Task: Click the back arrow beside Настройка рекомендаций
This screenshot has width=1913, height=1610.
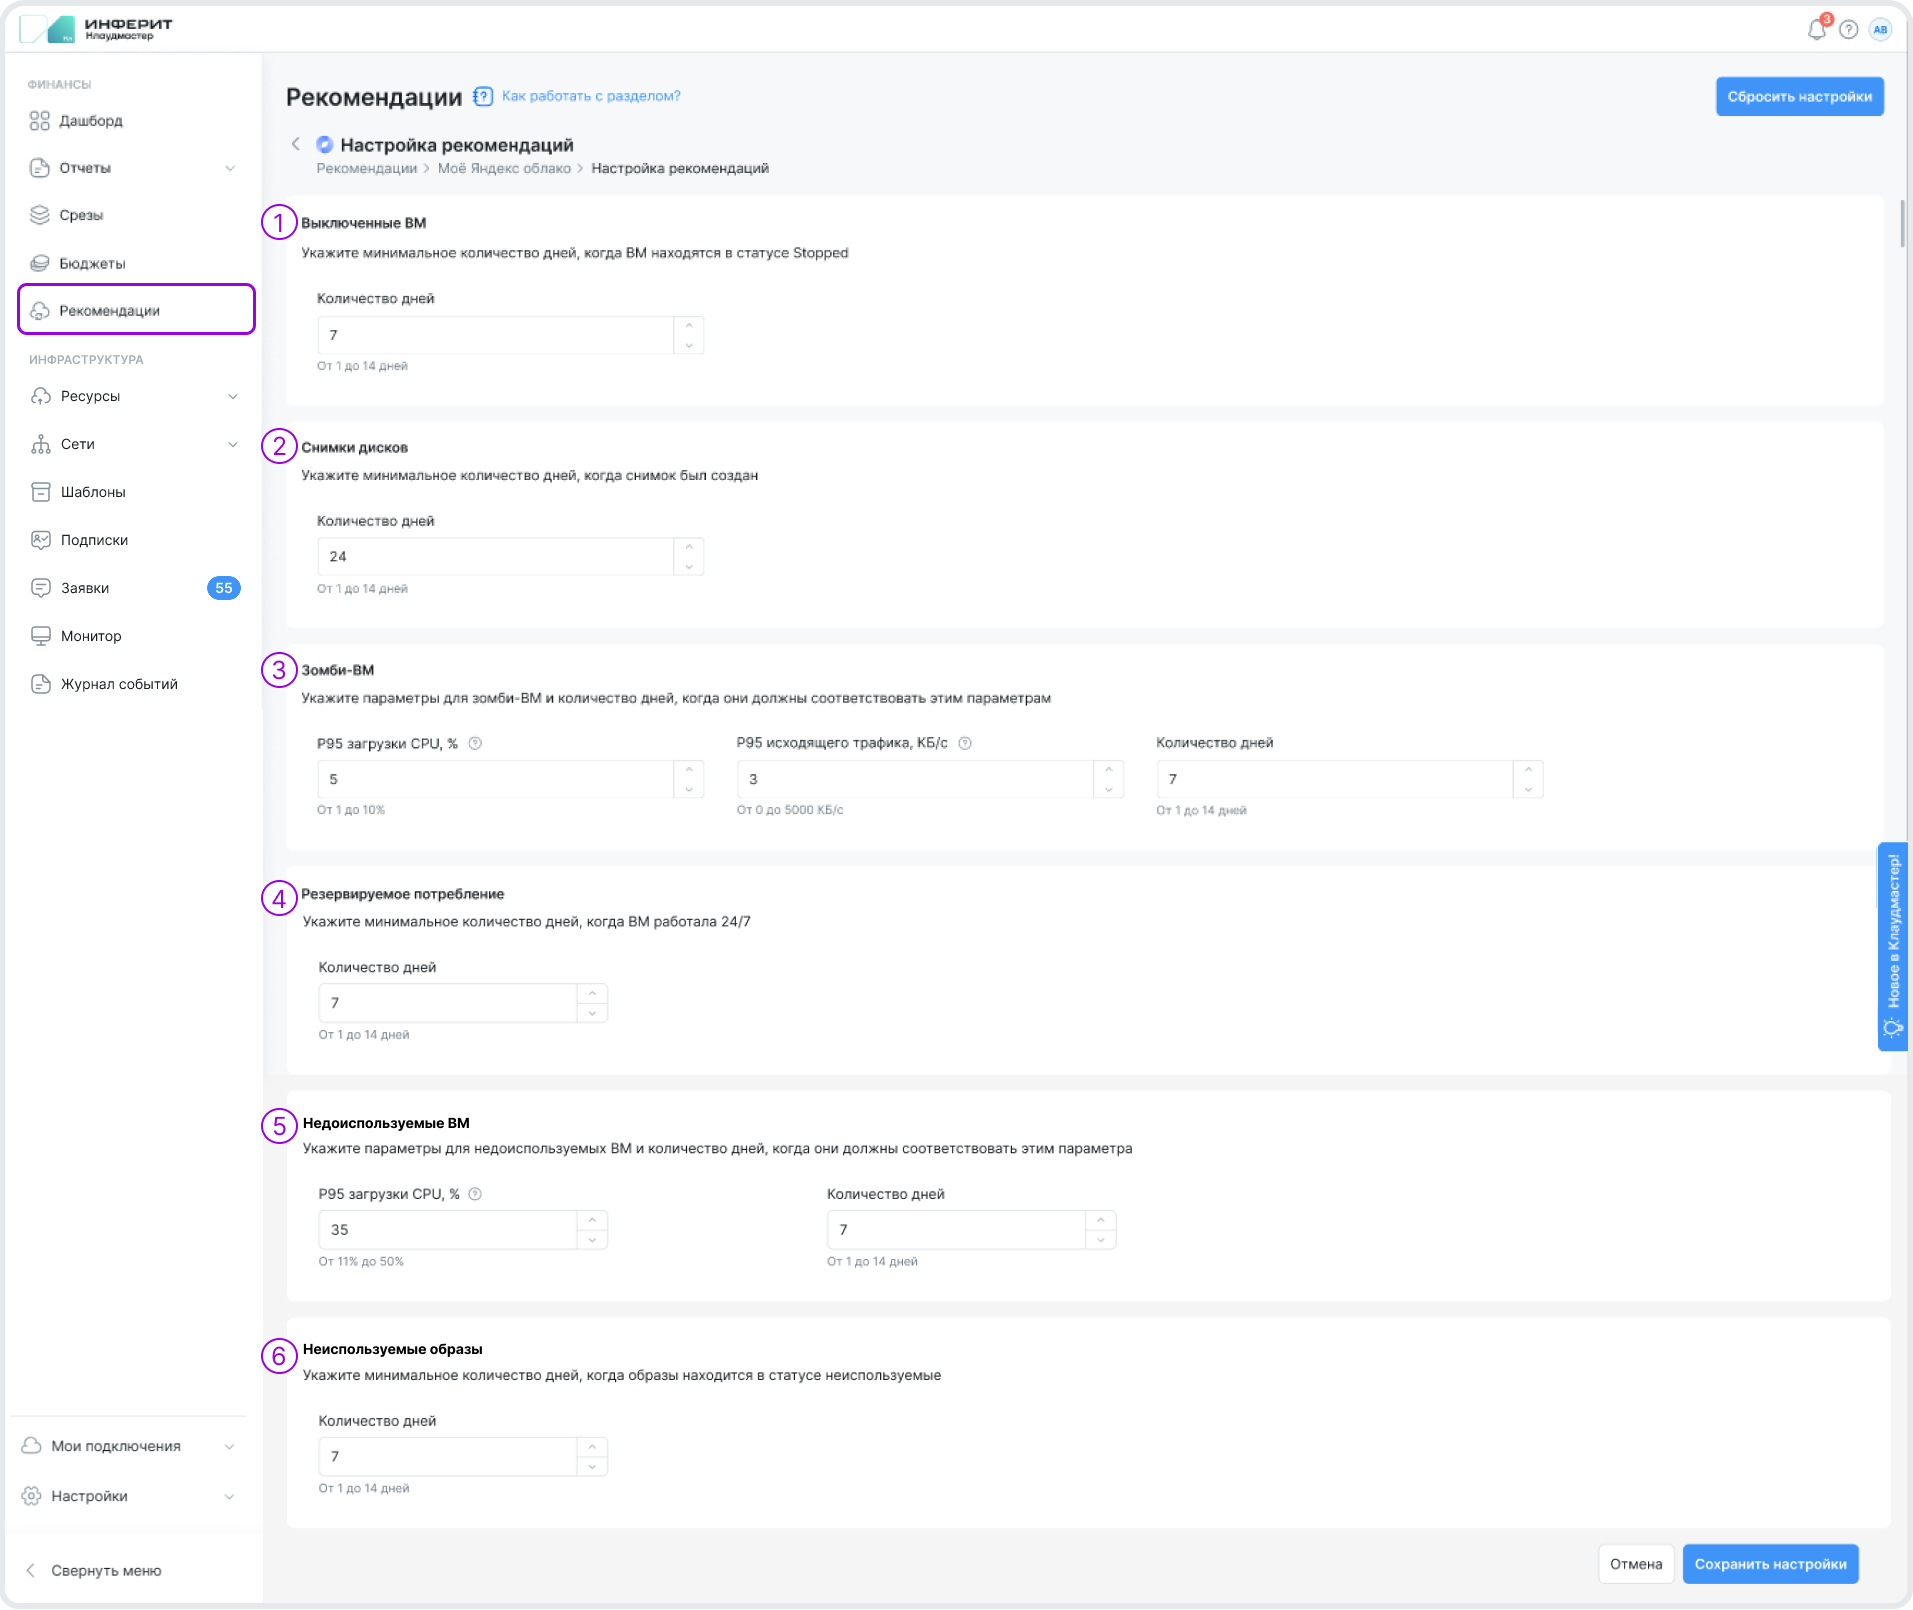Action: click(295, 145)
